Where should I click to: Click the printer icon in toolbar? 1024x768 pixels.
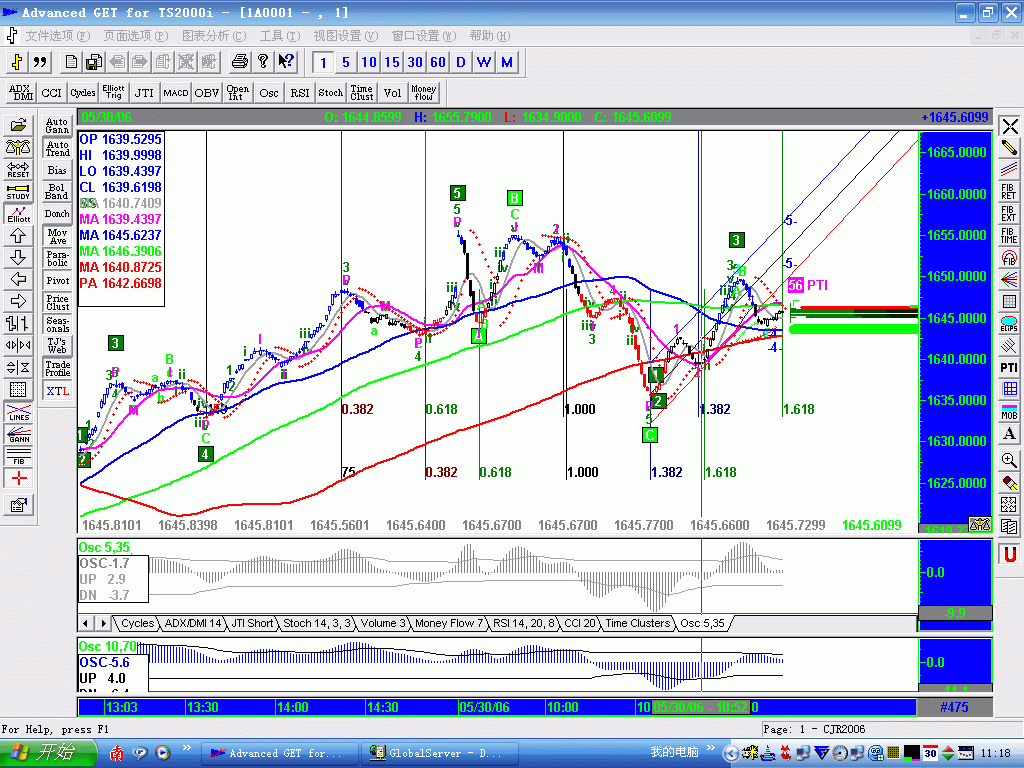click(x=239, y=62)
